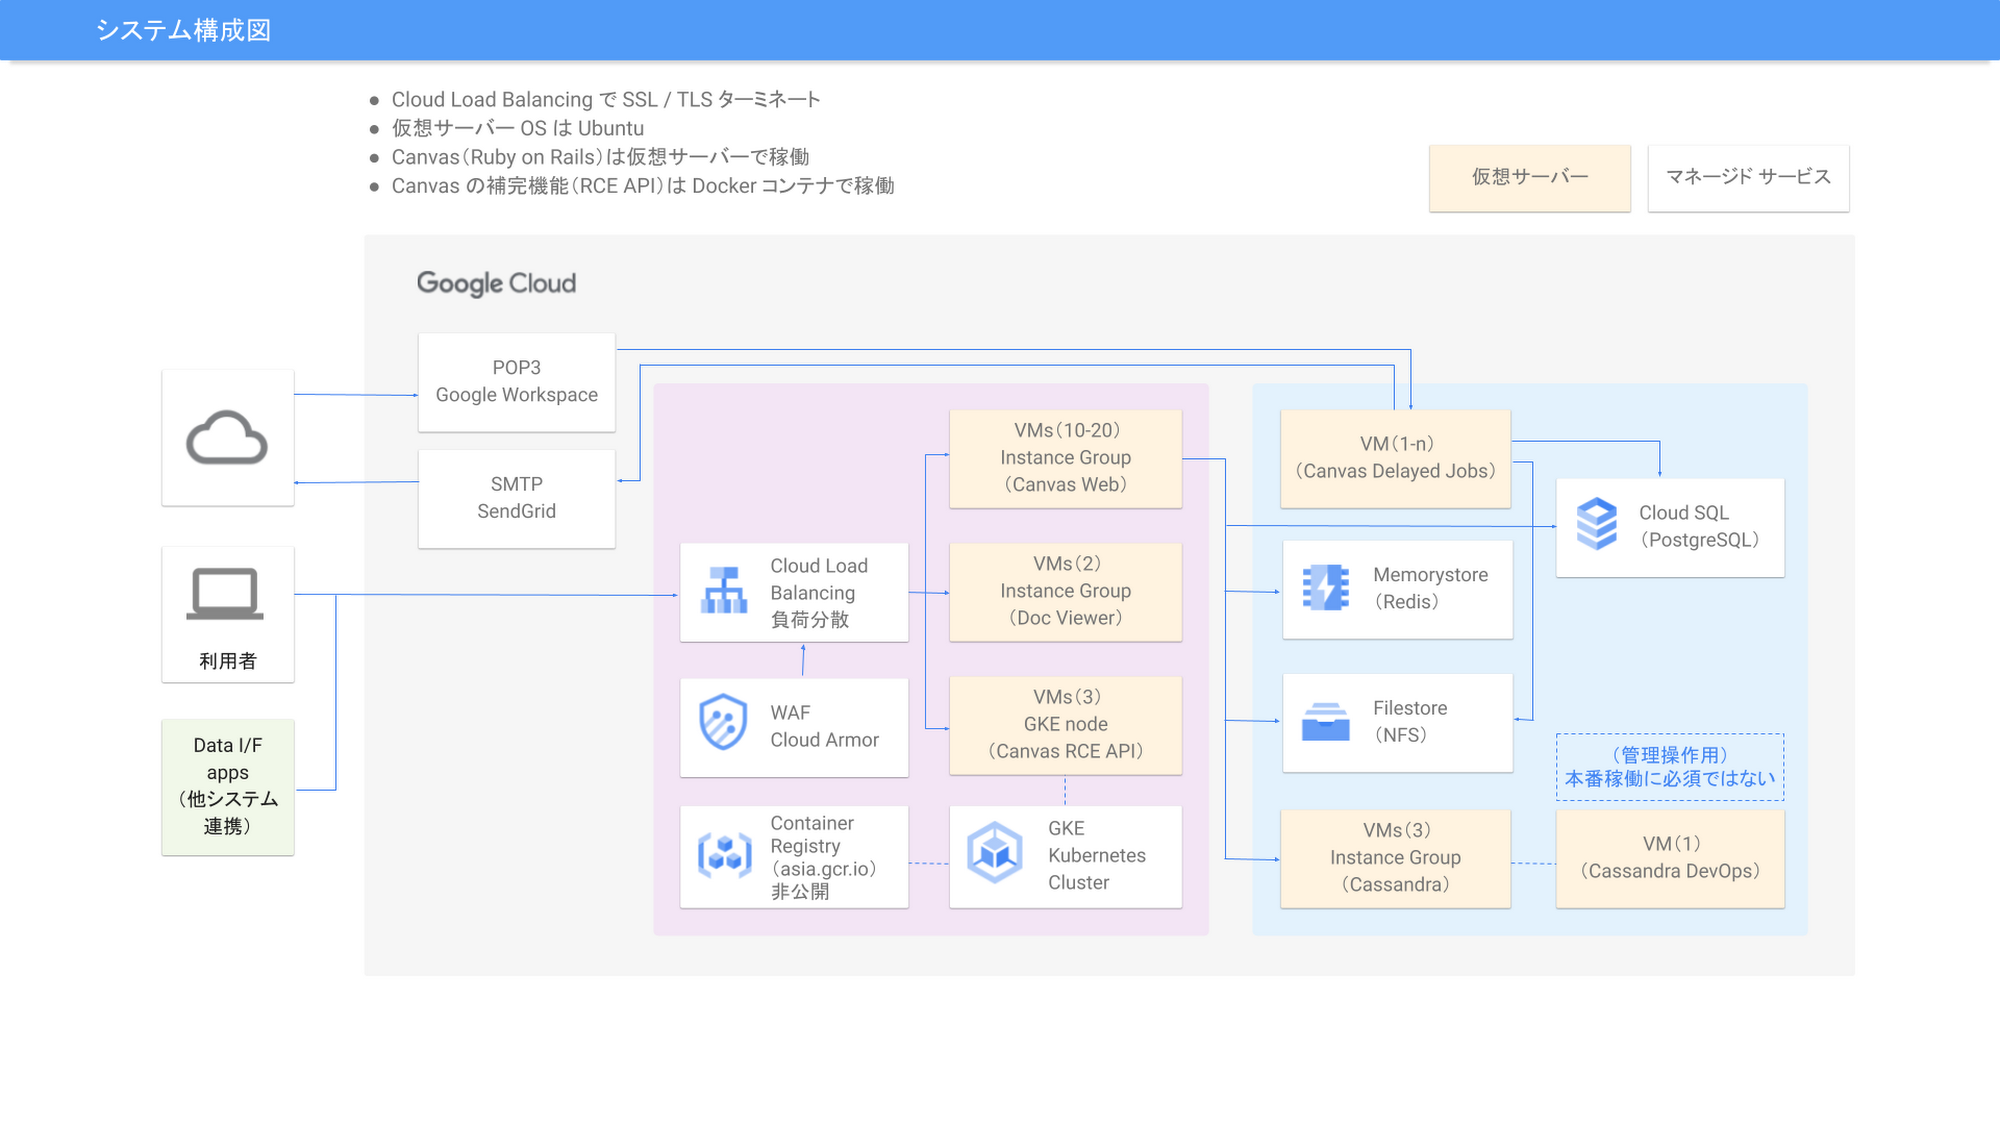Click the Container Registry icon
The height and width of the screenshot is (1125, 2000).
[x=724, y=855]
